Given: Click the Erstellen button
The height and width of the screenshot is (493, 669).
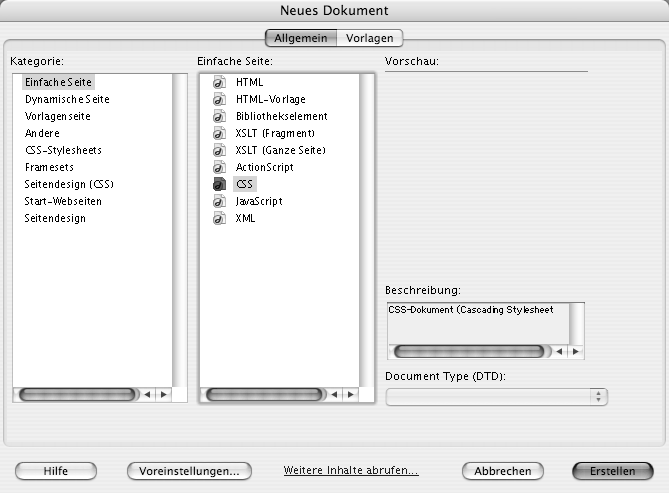Looking at the screenshot, I should [613, 471].
